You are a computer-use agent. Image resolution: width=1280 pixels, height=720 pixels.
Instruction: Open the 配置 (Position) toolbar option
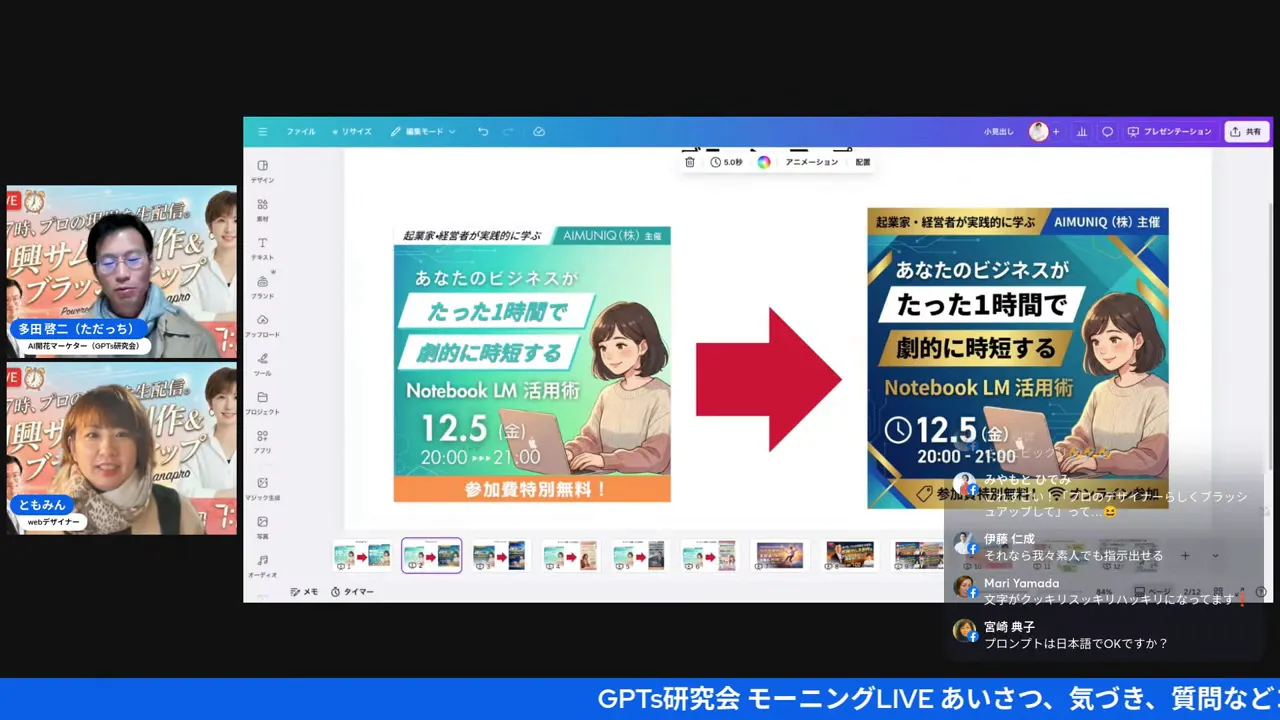point(862,161)
